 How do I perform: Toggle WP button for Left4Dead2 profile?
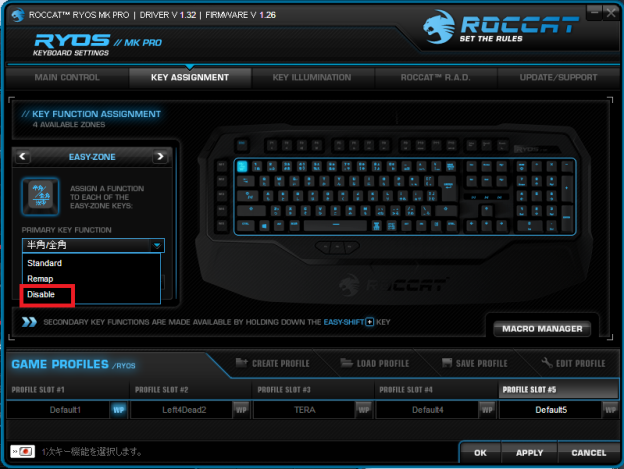point(241,410)
